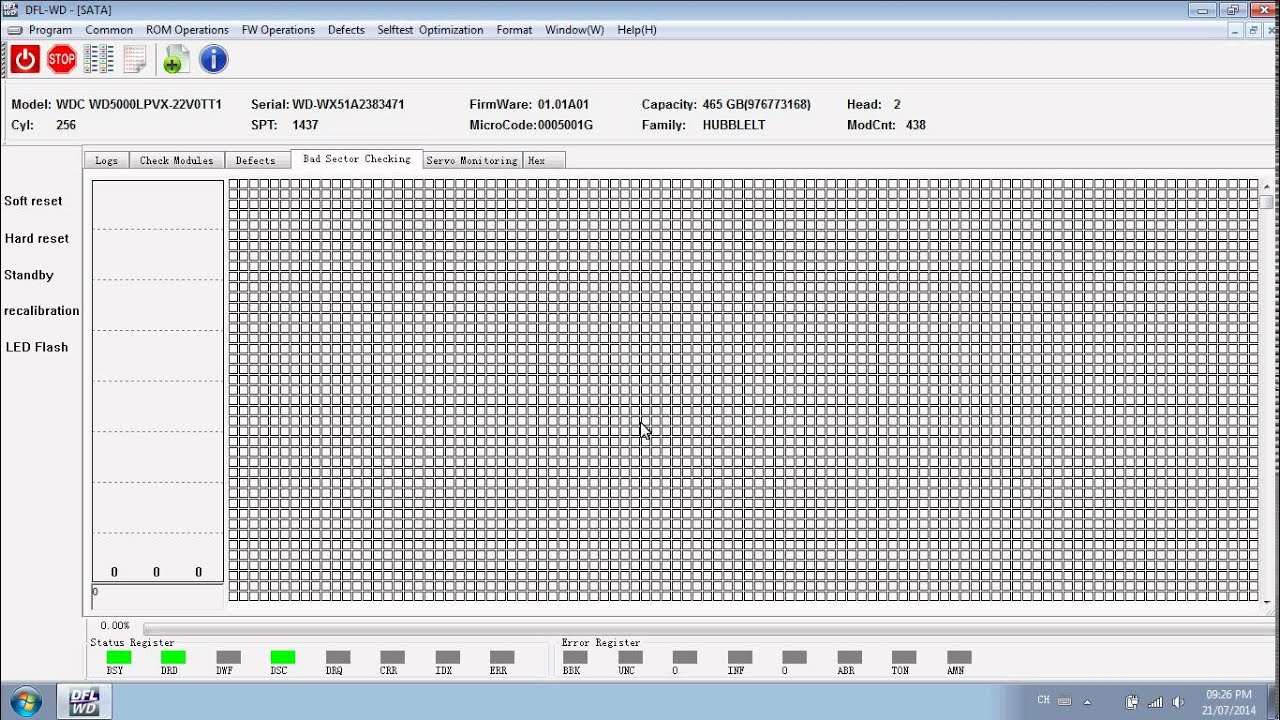The height and width of the screenshot is (720, 1280).
Task: Click the sector map scroll up arrow
Action: (1267, 187)
